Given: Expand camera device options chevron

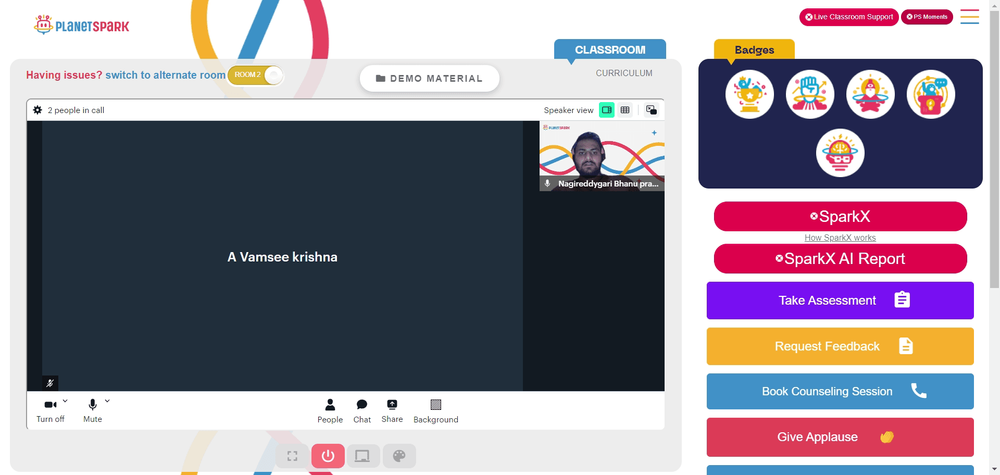Looking at the screenshot, I should coord(65,400).
